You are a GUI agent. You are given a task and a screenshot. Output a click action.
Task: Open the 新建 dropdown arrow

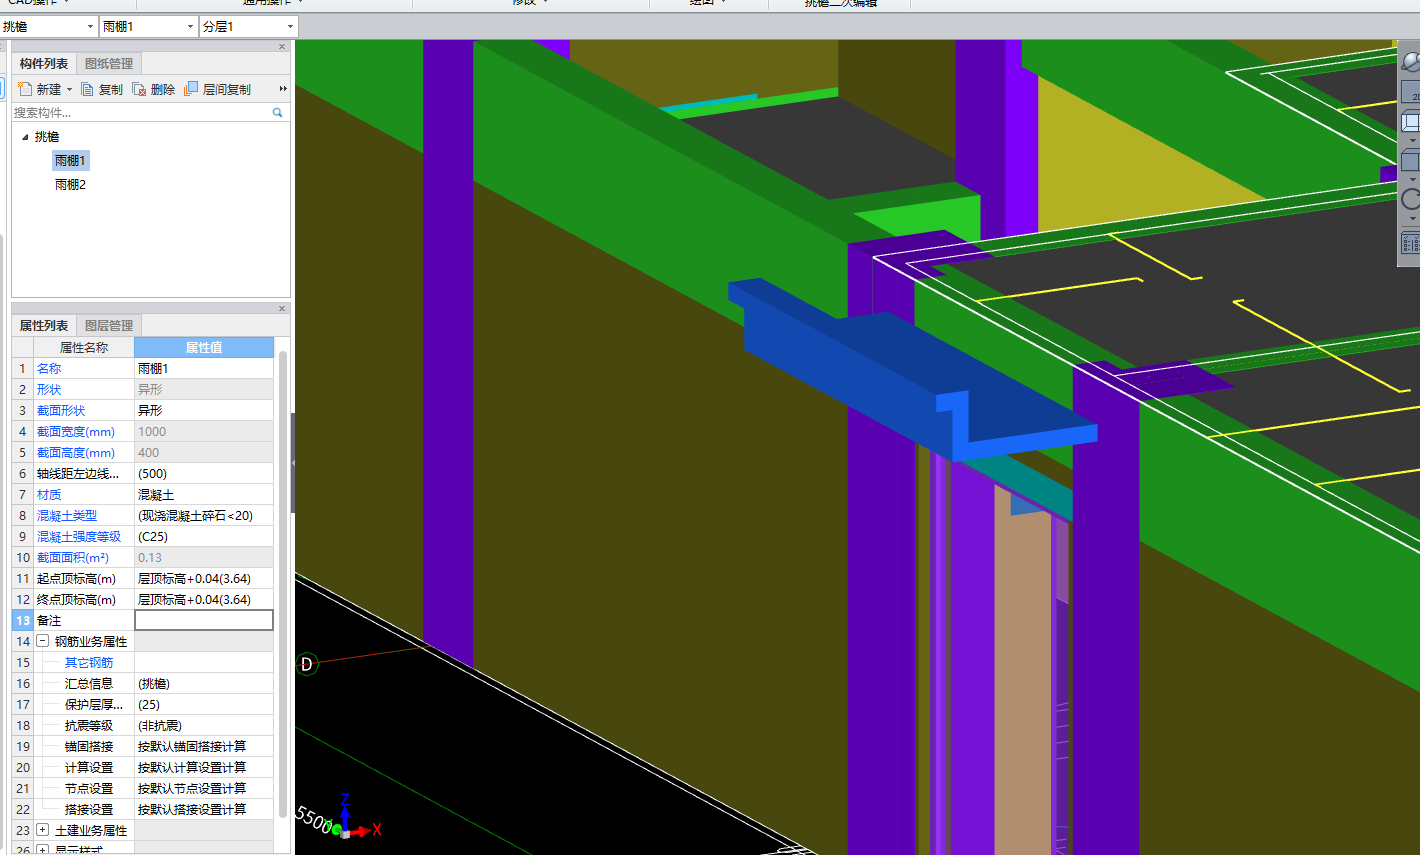[69, 90]
